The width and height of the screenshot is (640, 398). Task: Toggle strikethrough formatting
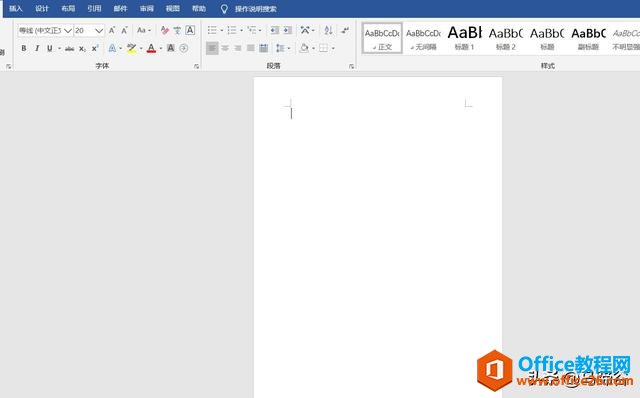(x=69, y=49)
